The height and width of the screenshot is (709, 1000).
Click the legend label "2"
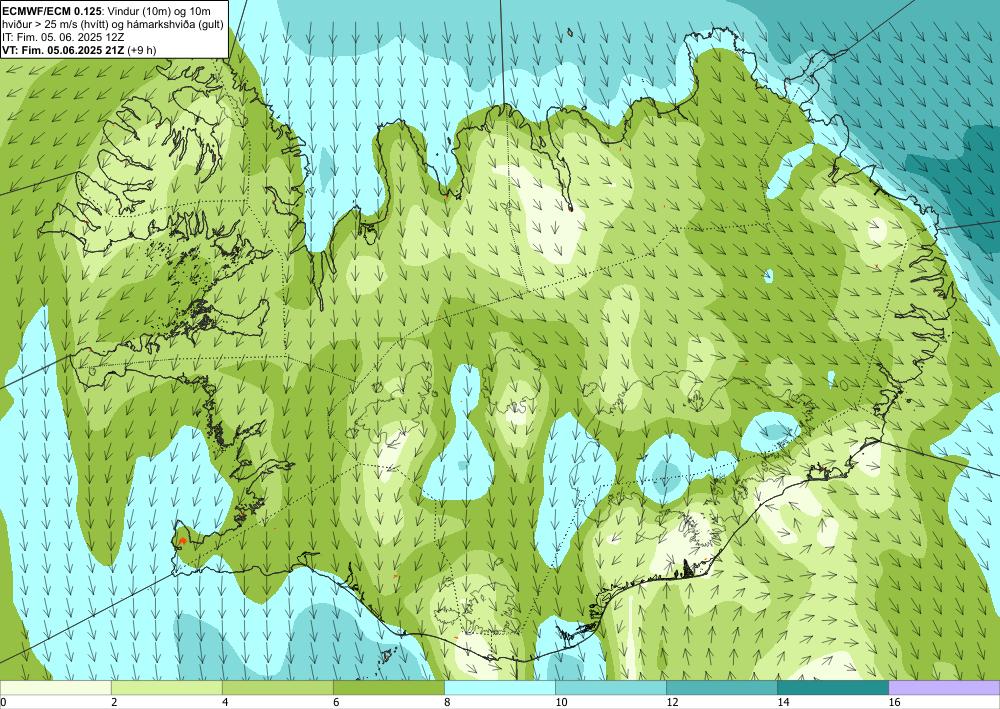(x=114, y=702)
